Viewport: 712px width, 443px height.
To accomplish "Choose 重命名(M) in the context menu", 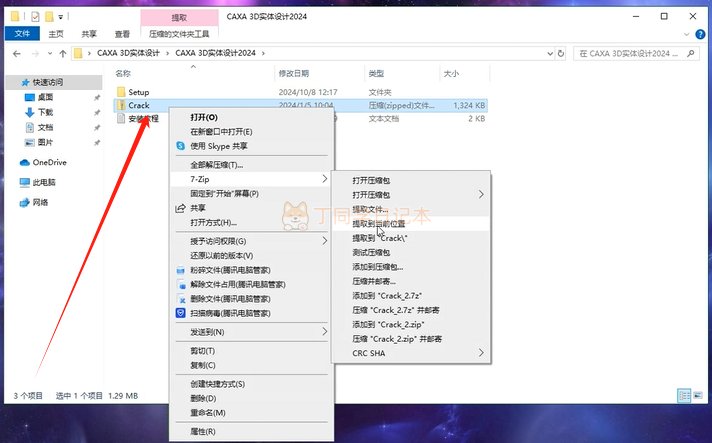I will coord(208,413).
